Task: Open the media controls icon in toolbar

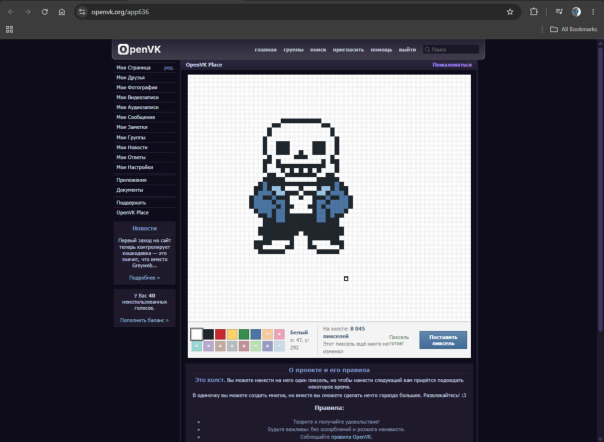Action: coord(559,12)
